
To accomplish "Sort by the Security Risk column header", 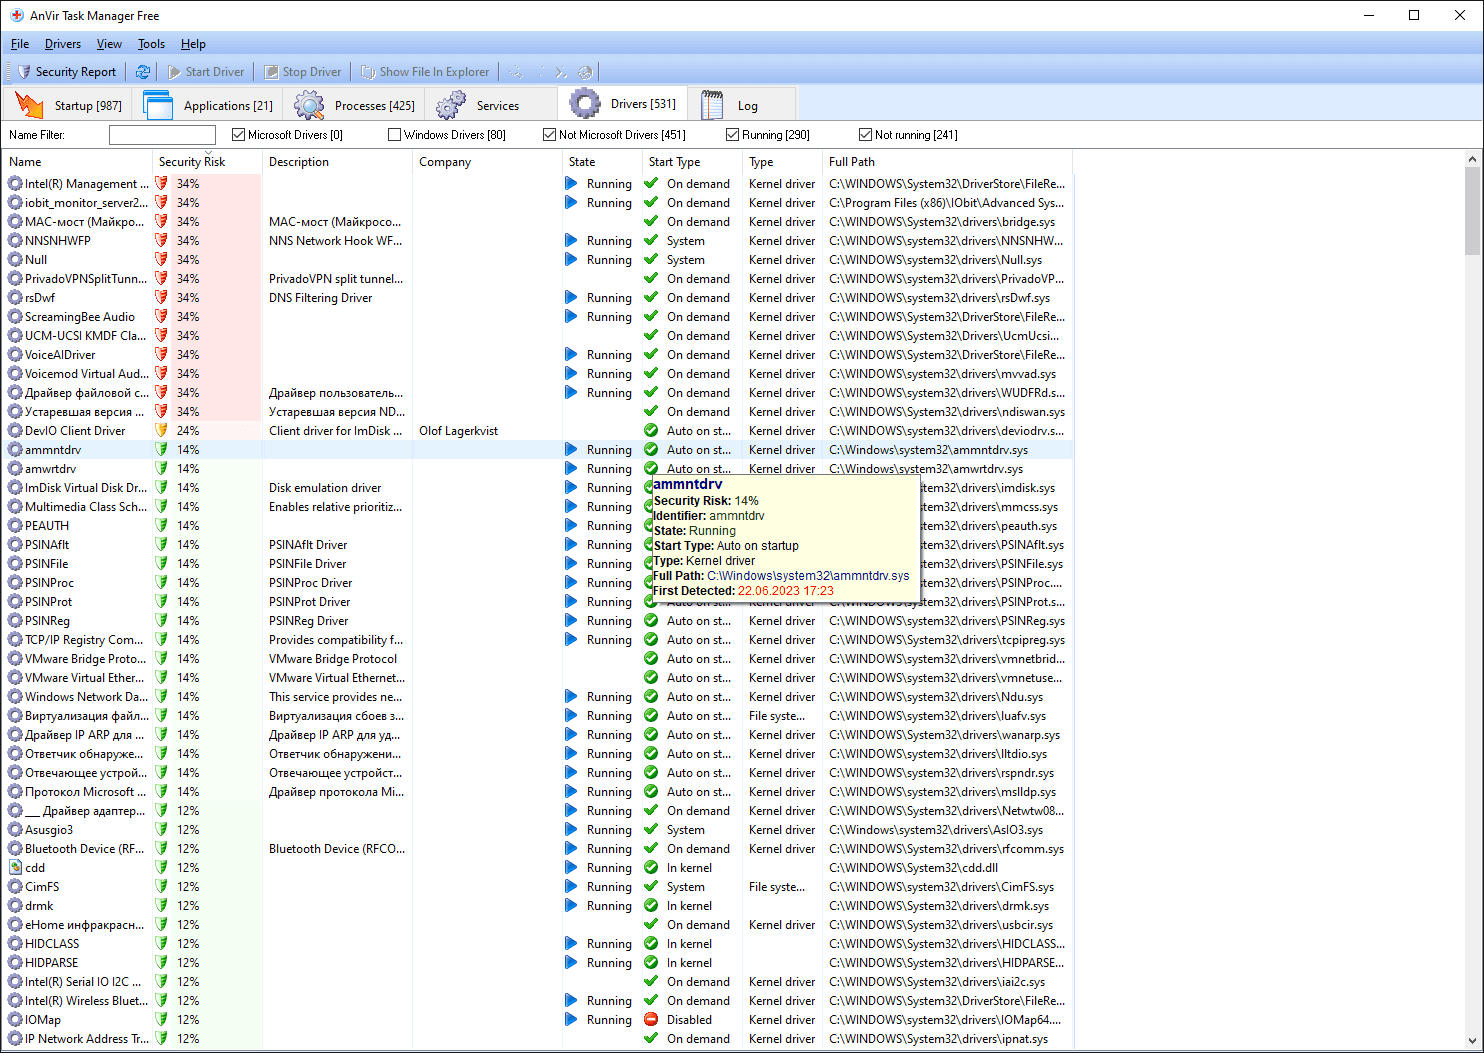I will coord(206,162).
